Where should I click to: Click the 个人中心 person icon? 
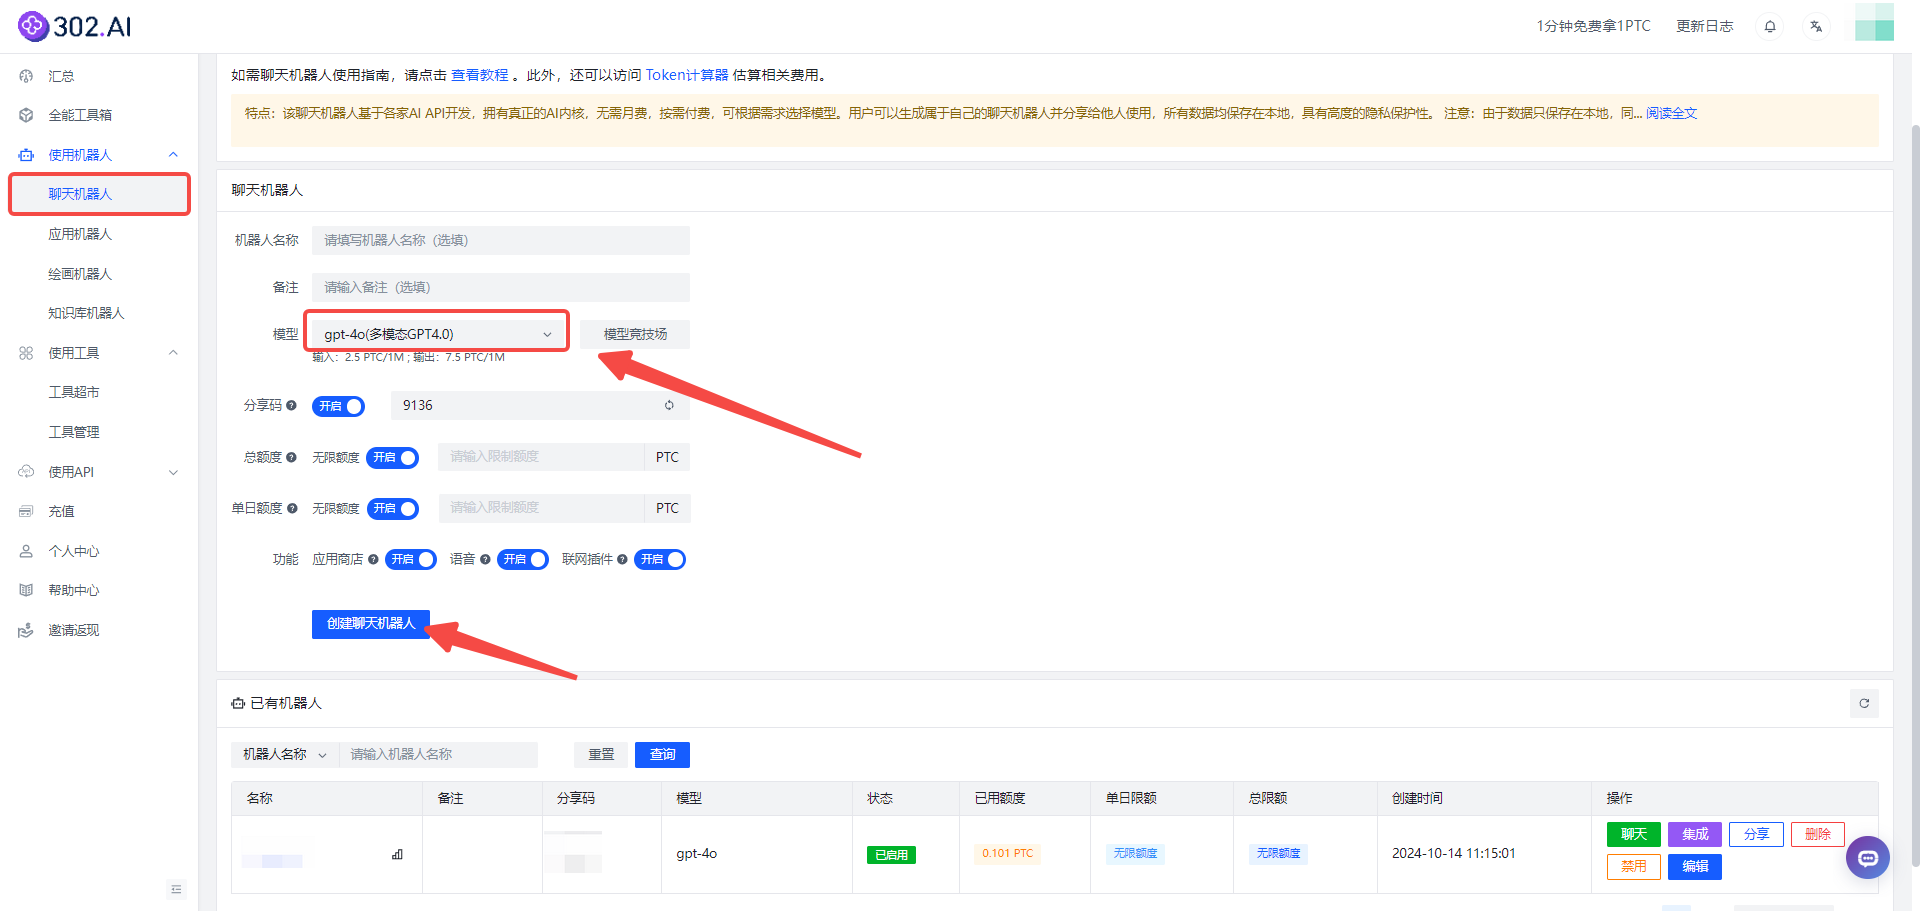26,551
